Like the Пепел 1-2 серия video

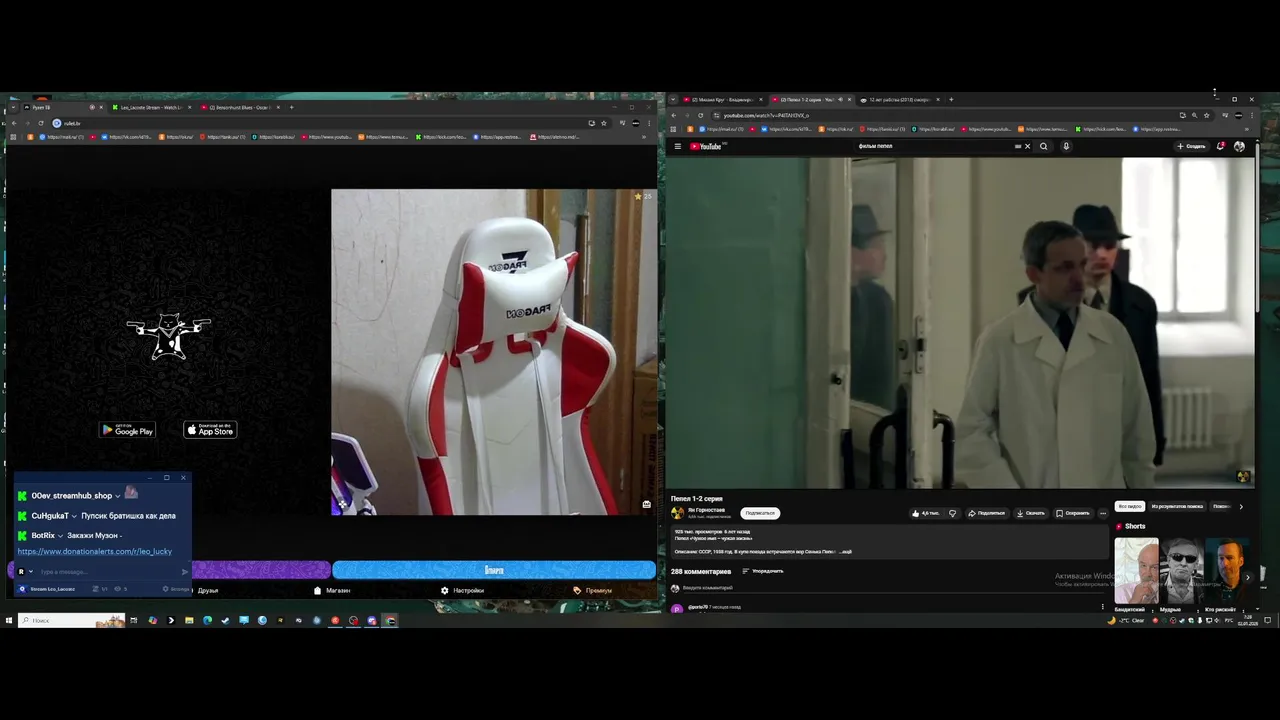pyautogui.click(x=925, y=513)
